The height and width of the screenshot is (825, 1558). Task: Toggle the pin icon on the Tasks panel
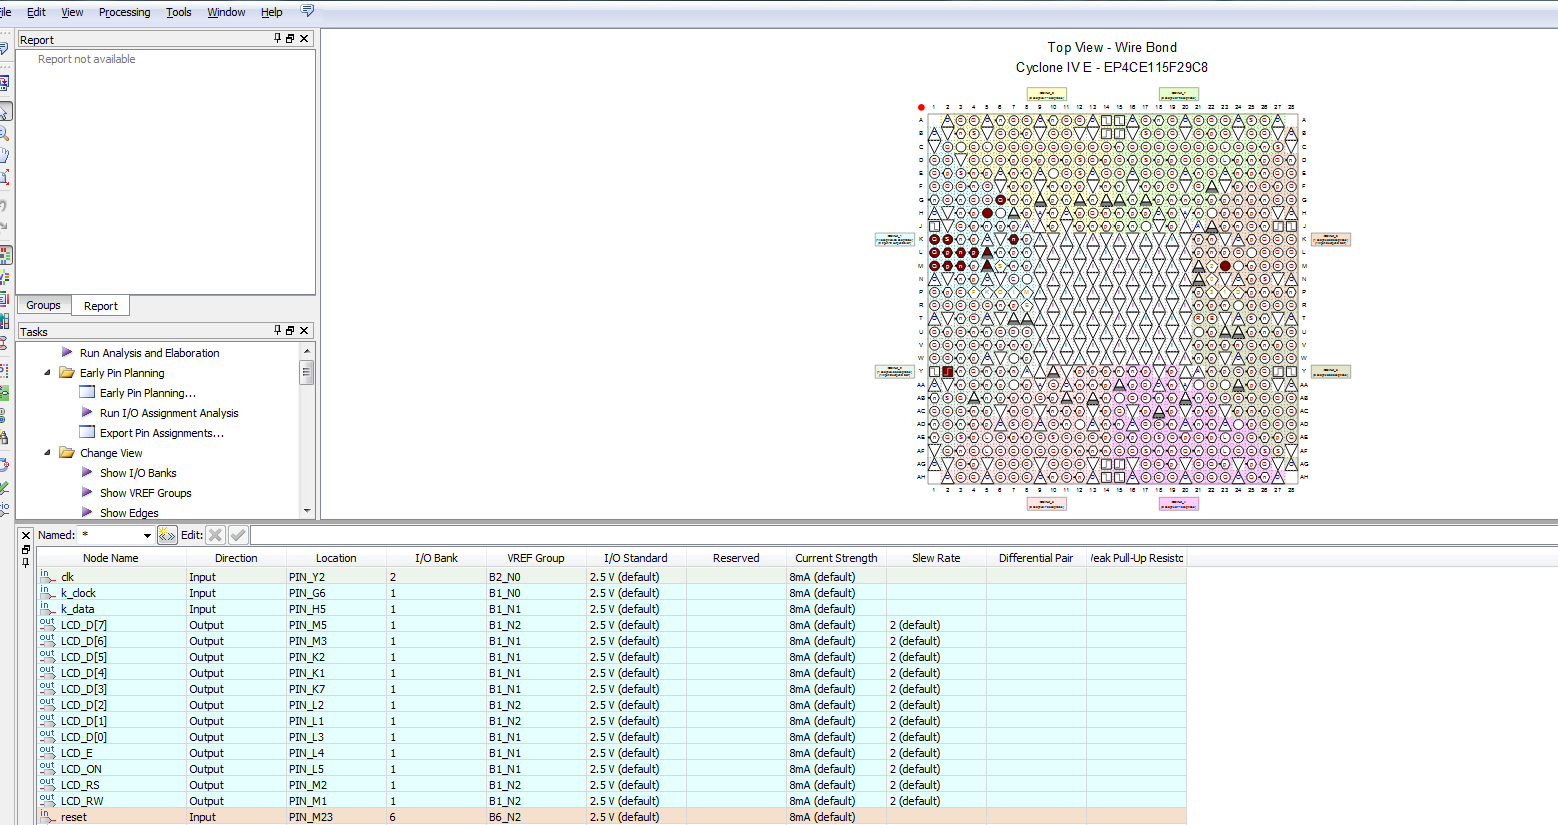[x=278, y=331]
